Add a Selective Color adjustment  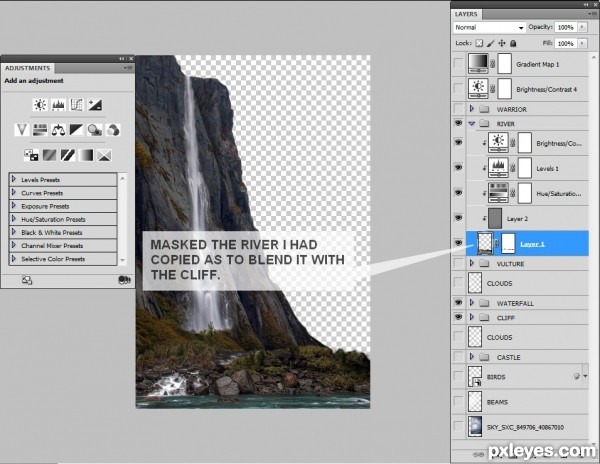click(104, 155)
